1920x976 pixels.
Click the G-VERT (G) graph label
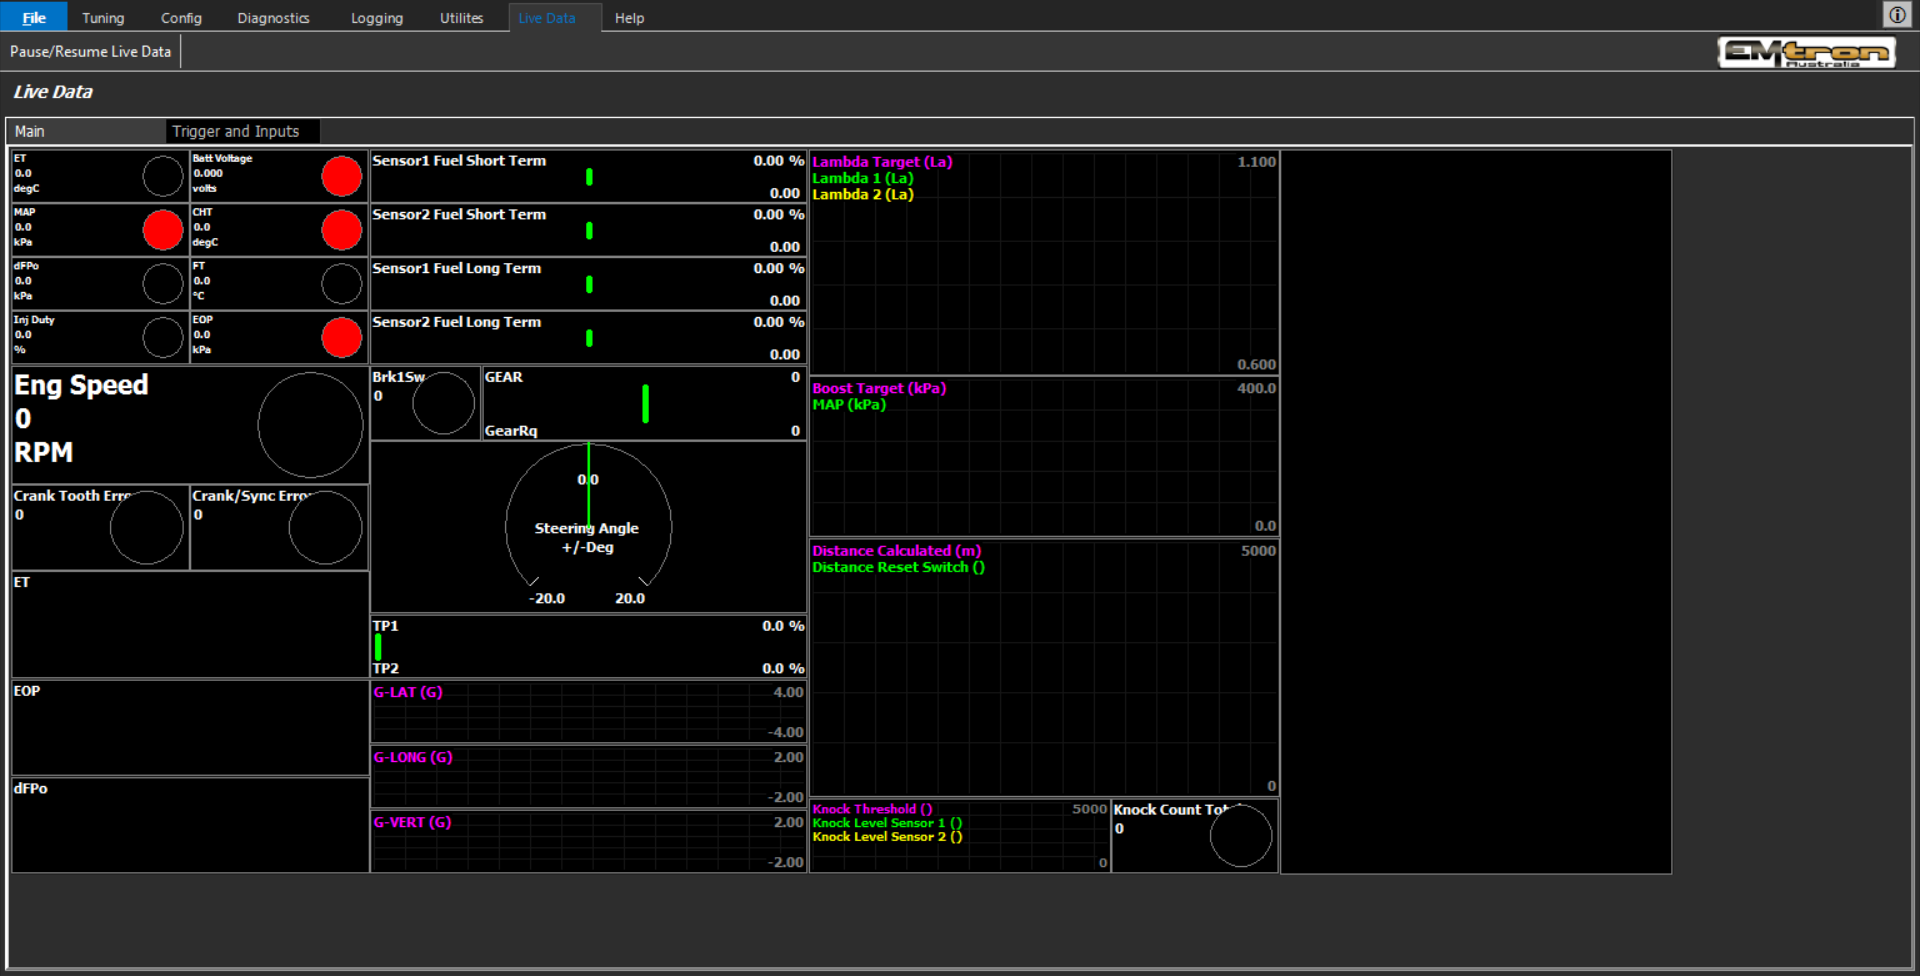[412, 822]
